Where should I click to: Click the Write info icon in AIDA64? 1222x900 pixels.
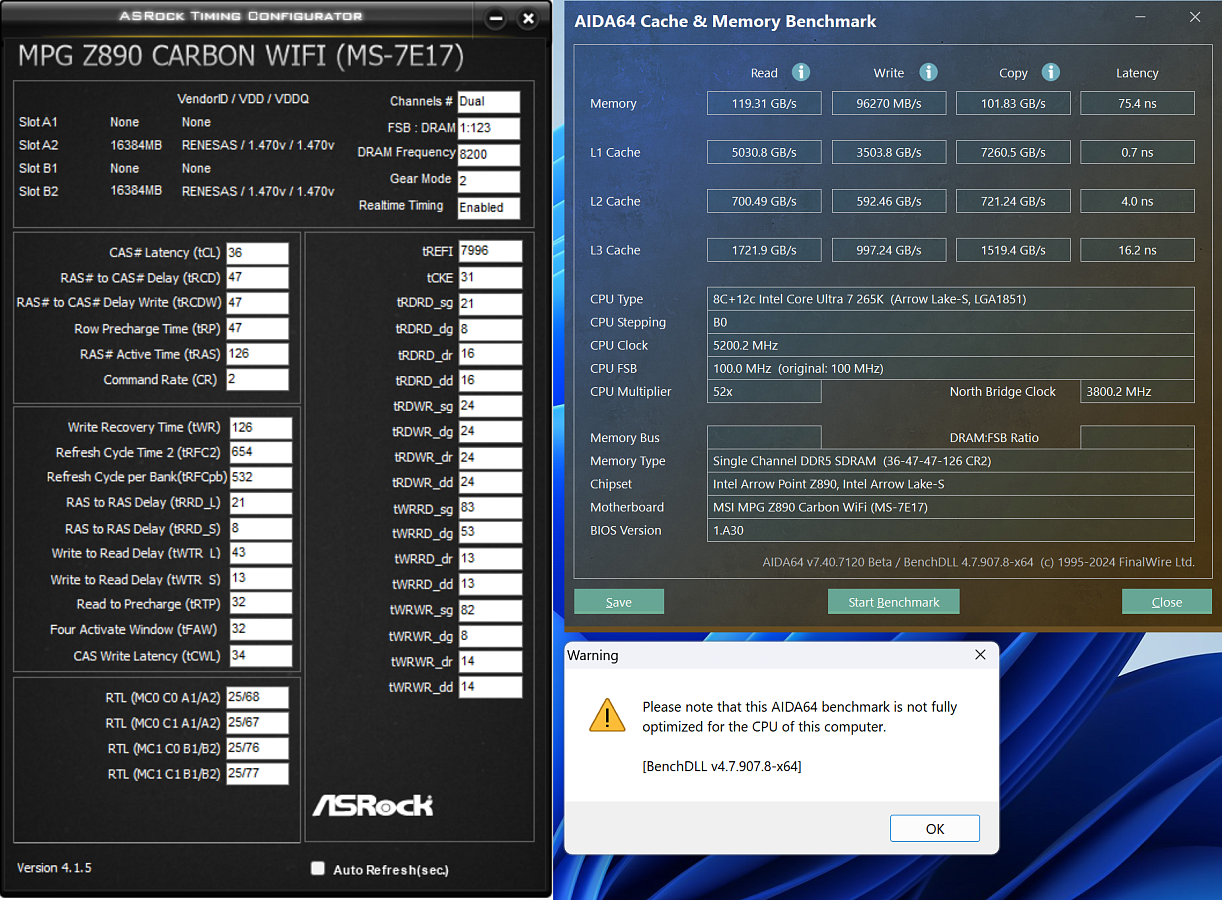tap(928, 72)
